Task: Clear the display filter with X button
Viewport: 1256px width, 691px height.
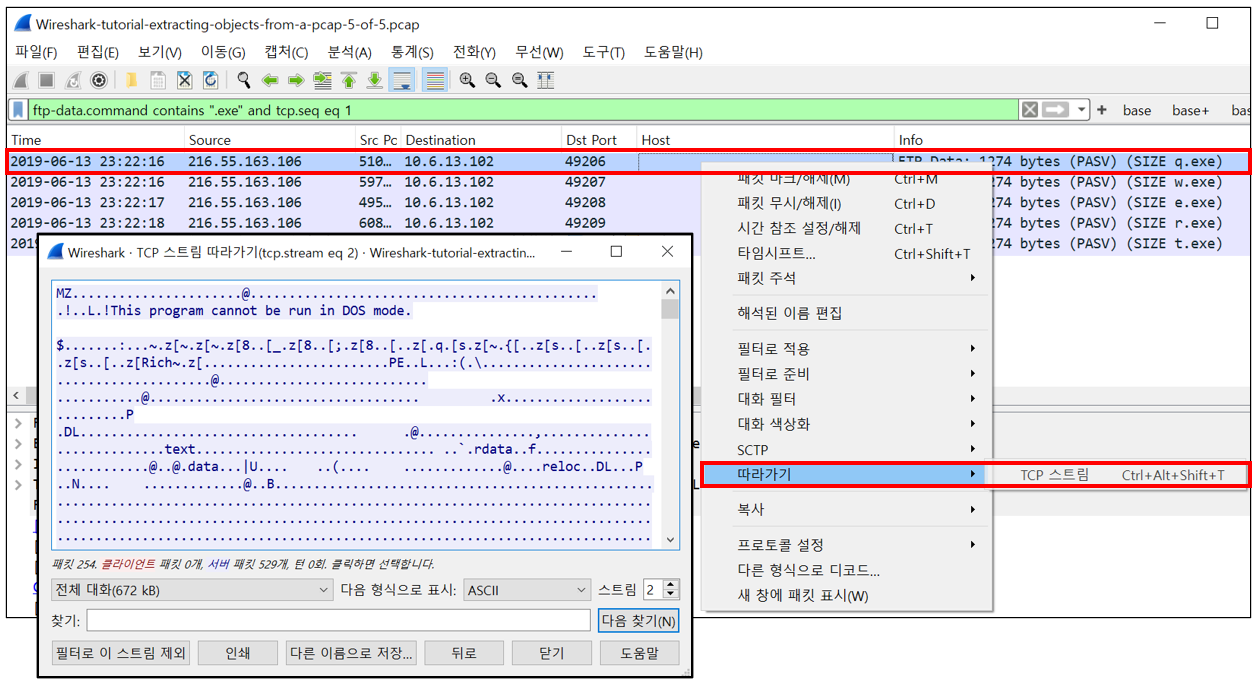Action: click(x=1030, y=110)
